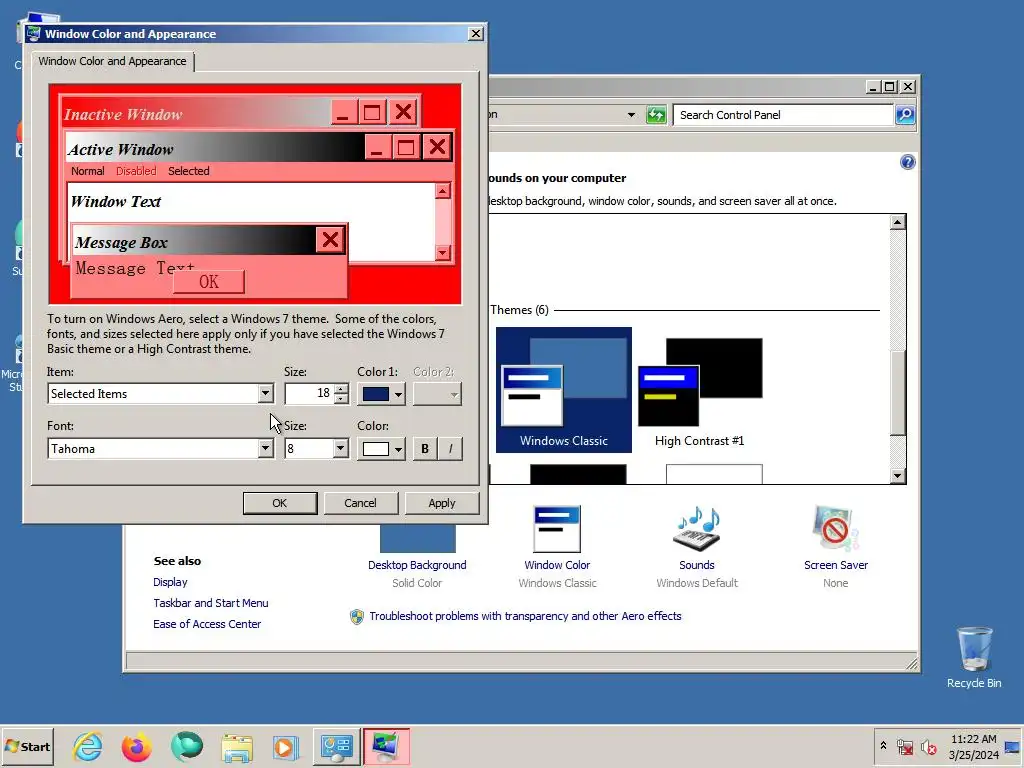
Task: Click the Color 1 dark blue swatch
Action: [376, 394]
